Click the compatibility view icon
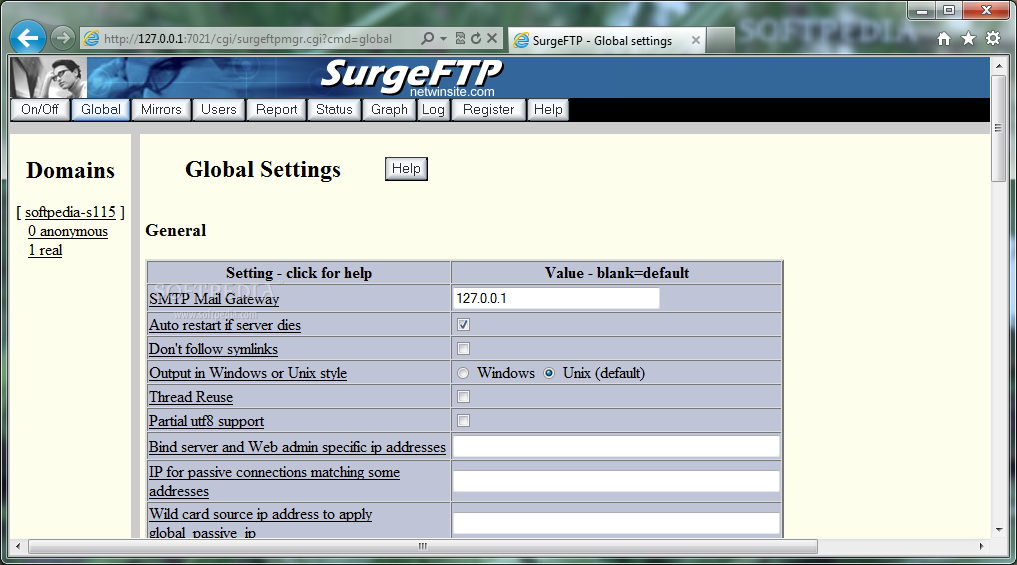 point(460,38)
